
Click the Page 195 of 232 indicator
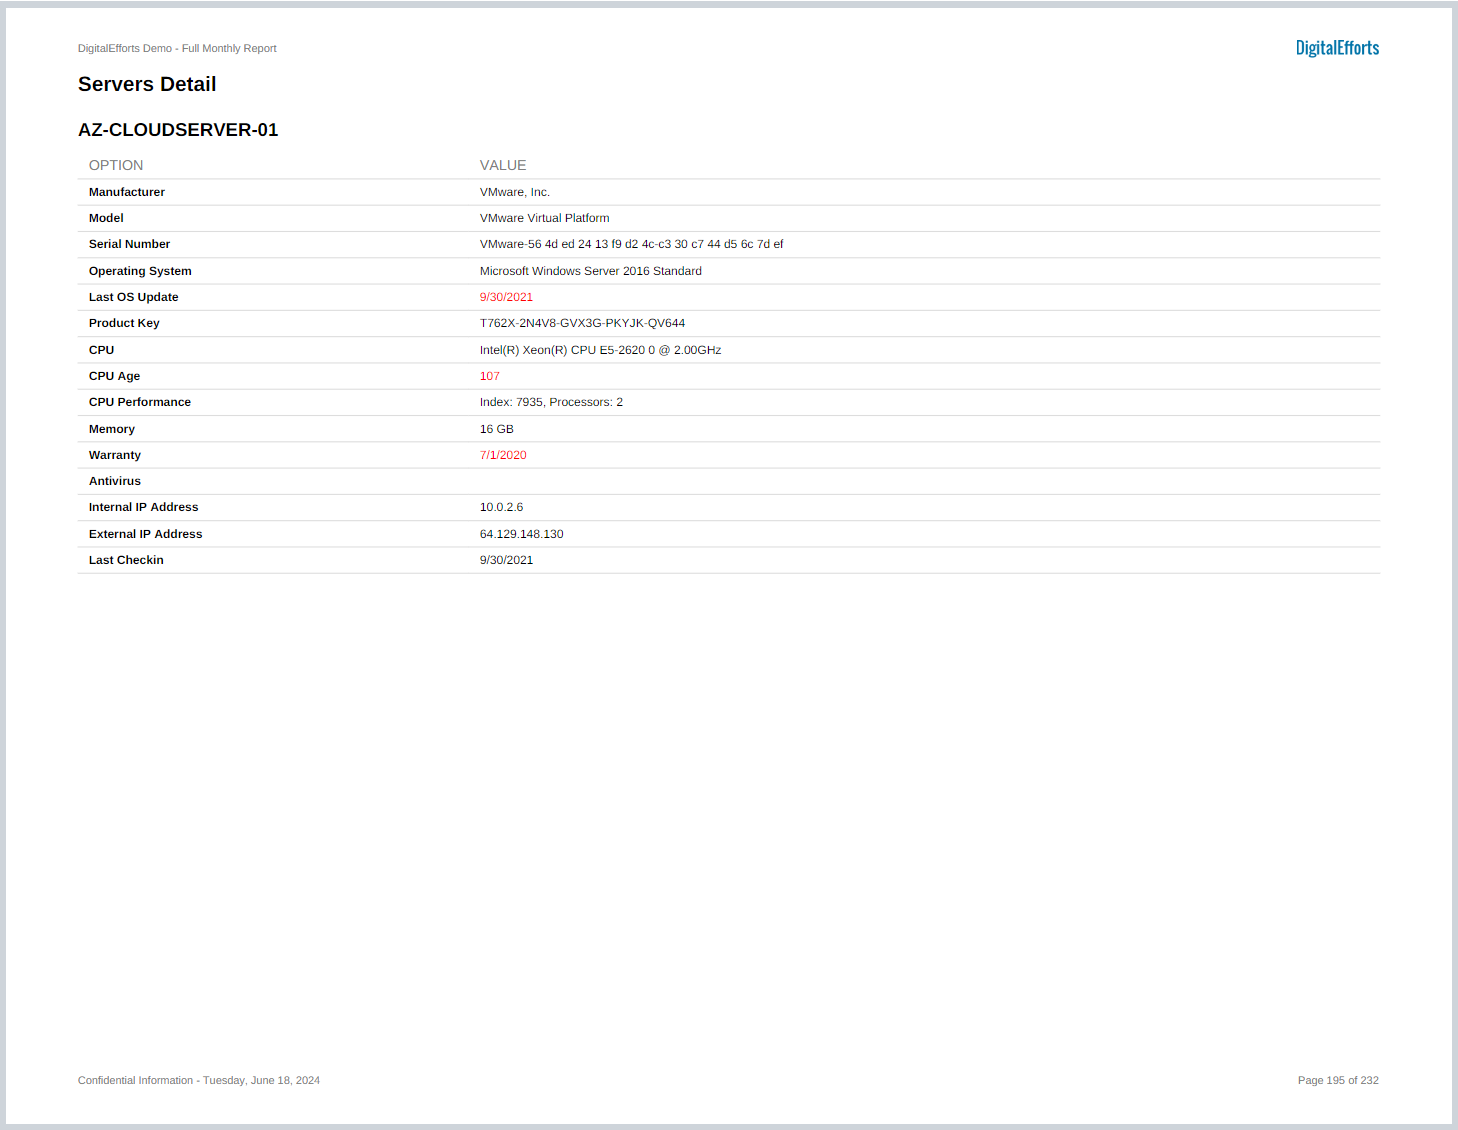tap(1338, 1080)
